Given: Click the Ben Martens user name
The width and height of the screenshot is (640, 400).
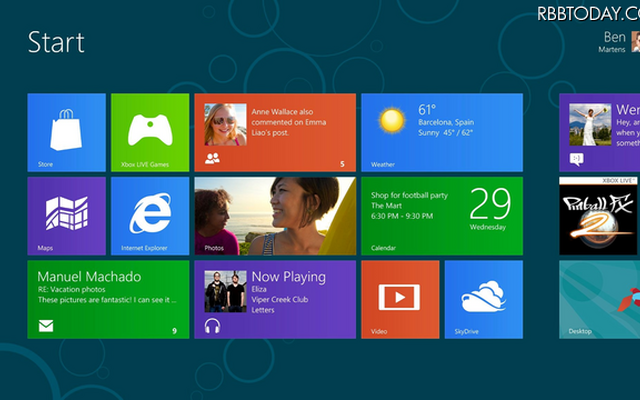Looking at the screenshot, I should pyautogui.click(x=612, y=42).
